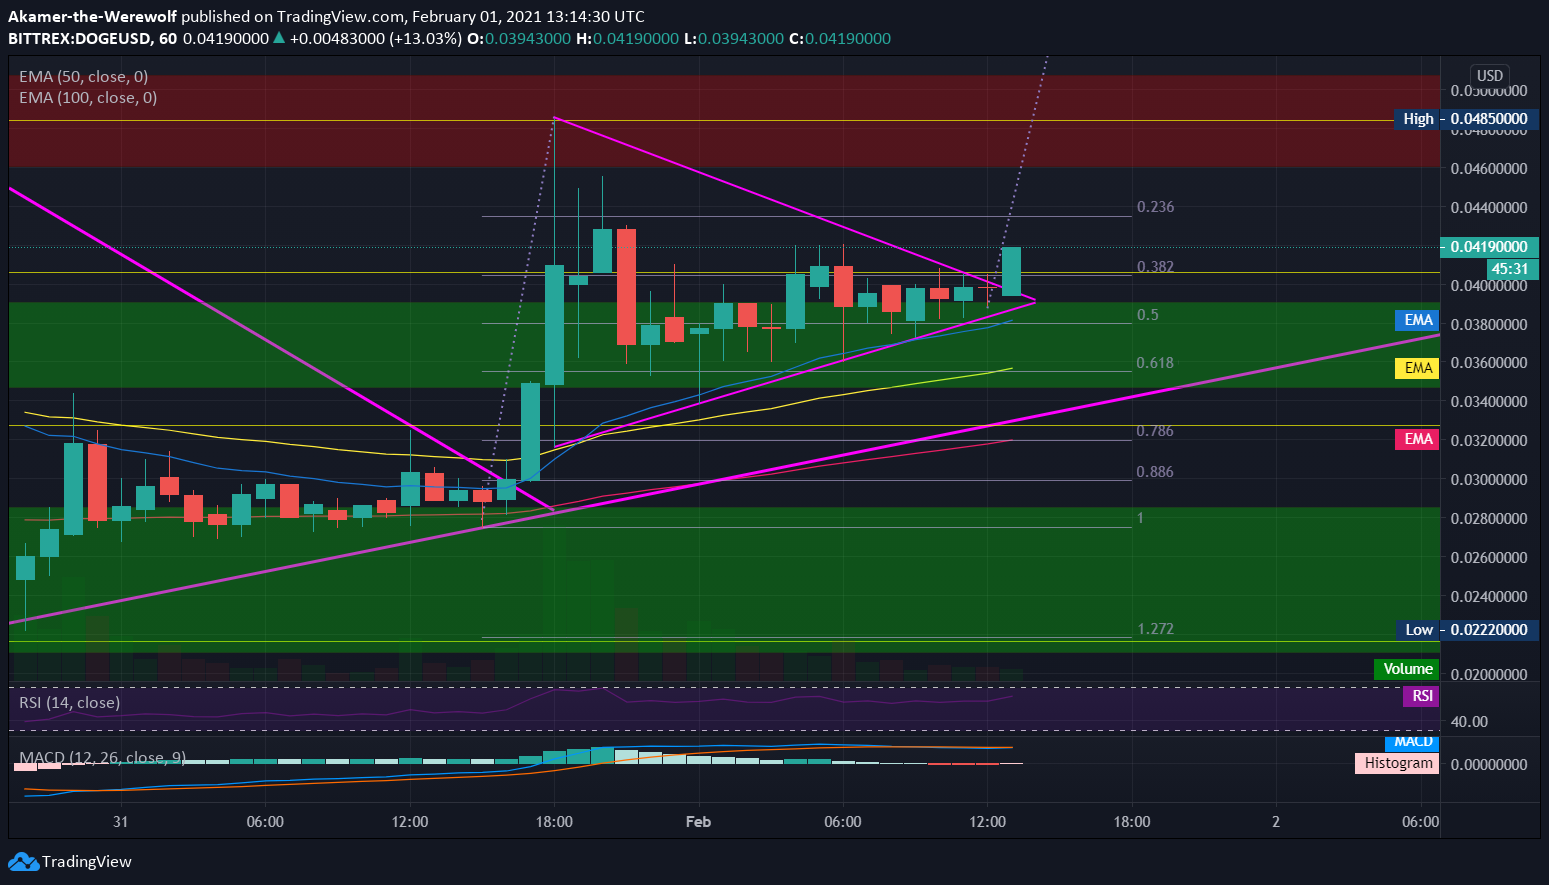Click the TradingView wordmark text
This screenshot has height=885, width=1549.
(87, 862)
